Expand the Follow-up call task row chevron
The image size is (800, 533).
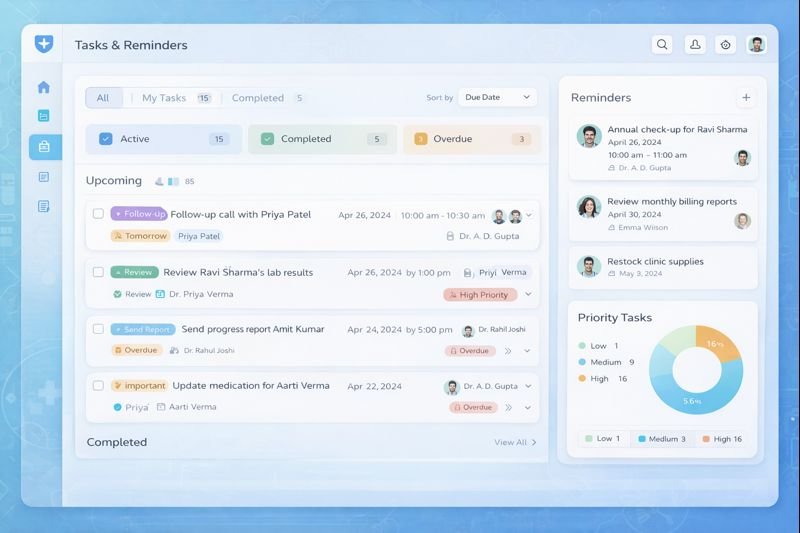529,216
